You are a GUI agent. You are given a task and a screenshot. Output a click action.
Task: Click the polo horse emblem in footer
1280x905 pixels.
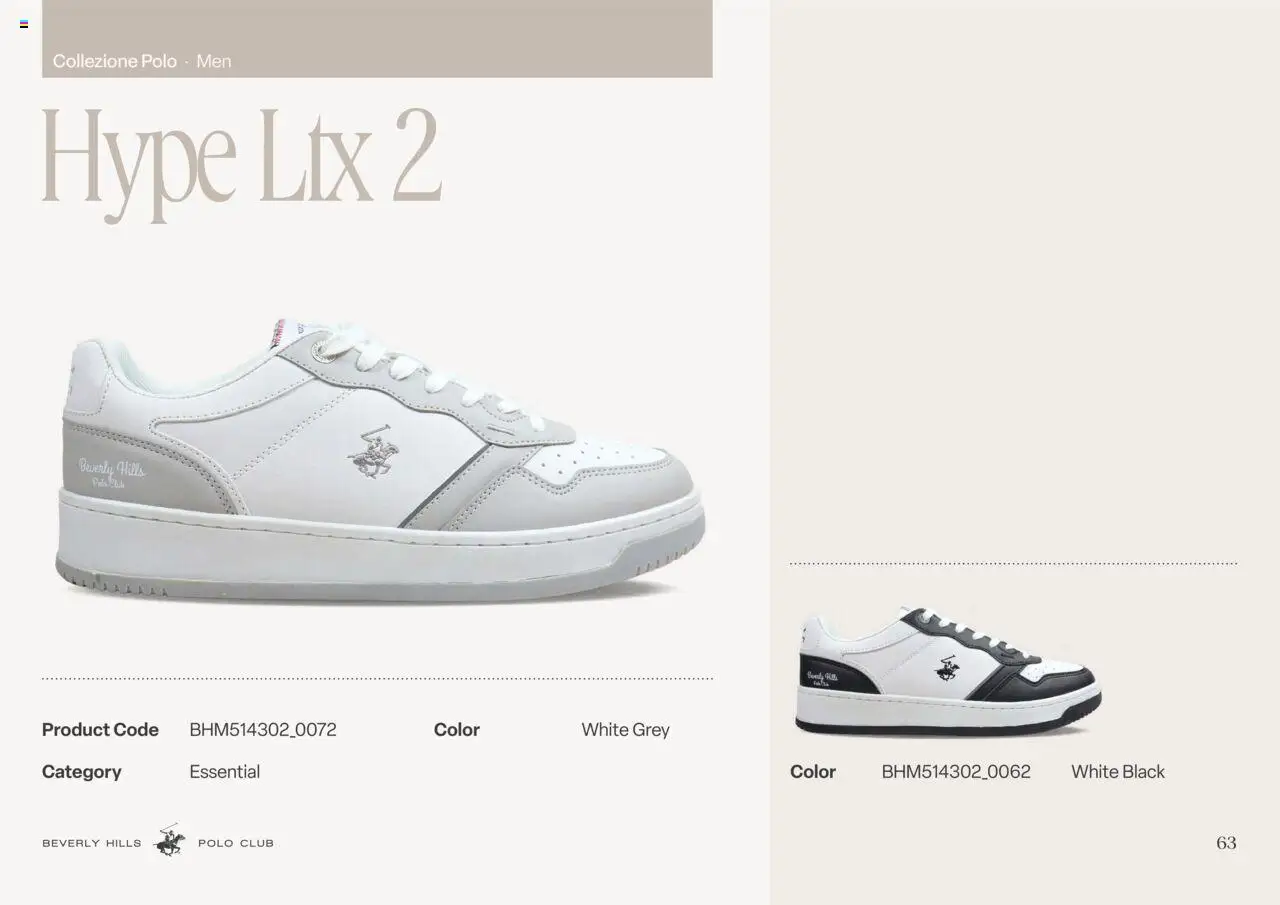pyautogui.click(x=169, y=841)
